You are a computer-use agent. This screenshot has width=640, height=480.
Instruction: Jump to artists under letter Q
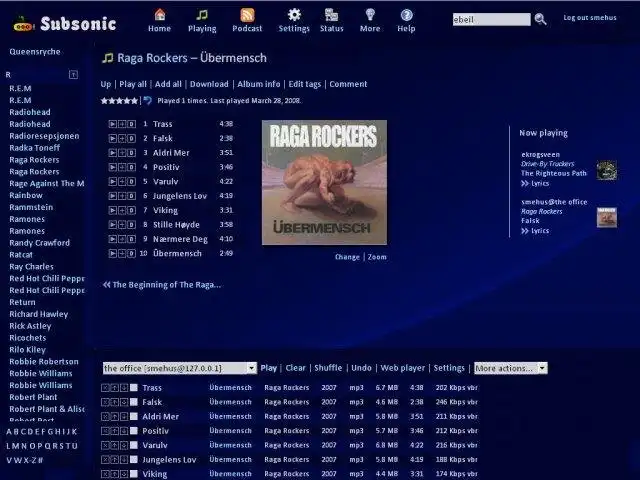(x=48, y=446)
